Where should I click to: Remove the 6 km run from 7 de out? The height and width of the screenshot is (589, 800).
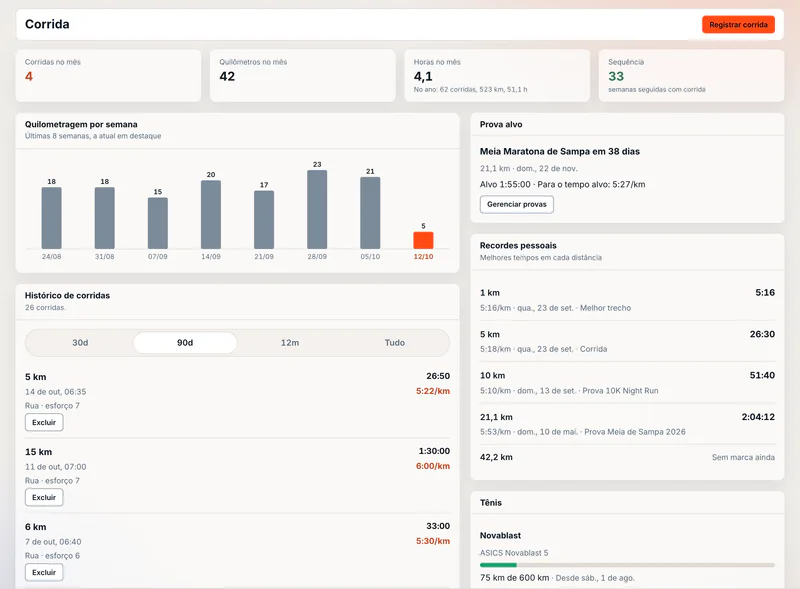tap(44, 572)
